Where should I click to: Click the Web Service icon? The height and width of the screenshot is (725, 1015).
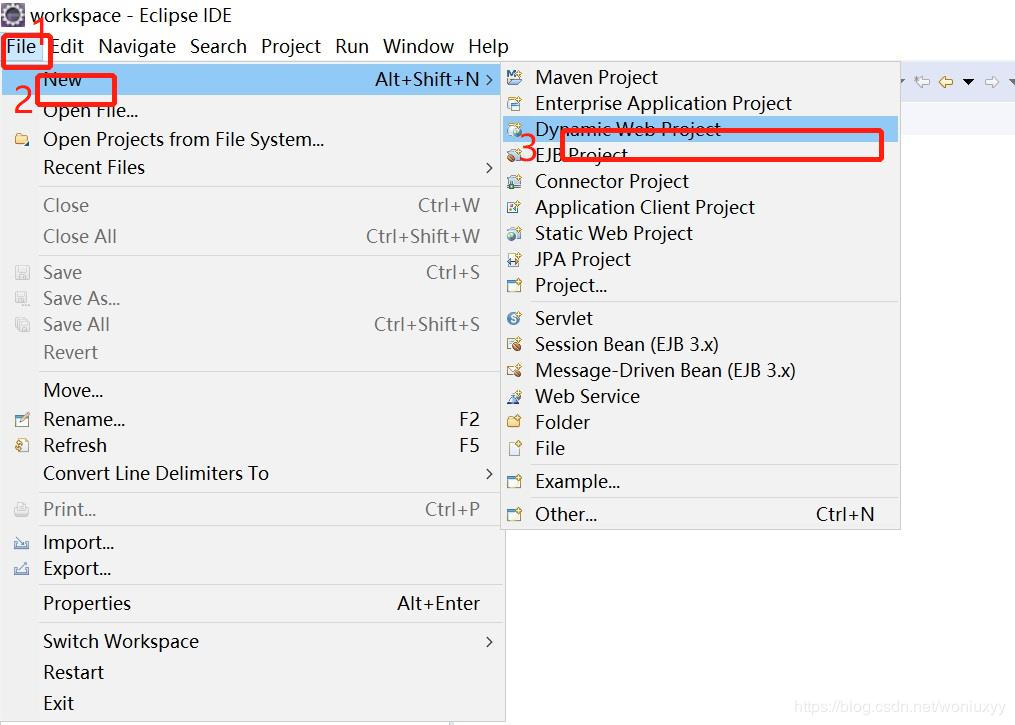point(515,396)
